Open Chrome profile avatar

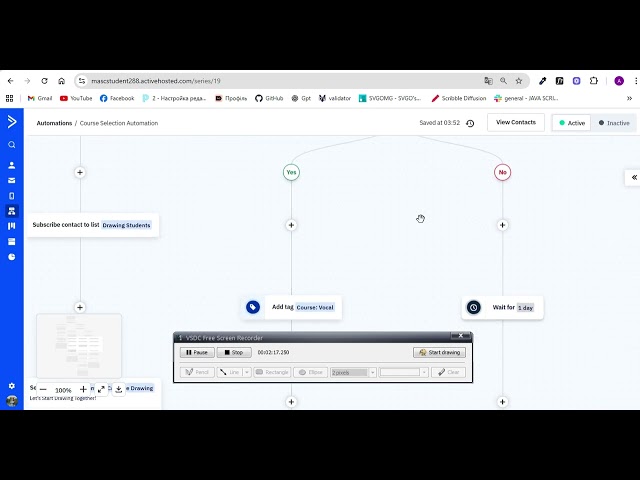tap(619, 81)
